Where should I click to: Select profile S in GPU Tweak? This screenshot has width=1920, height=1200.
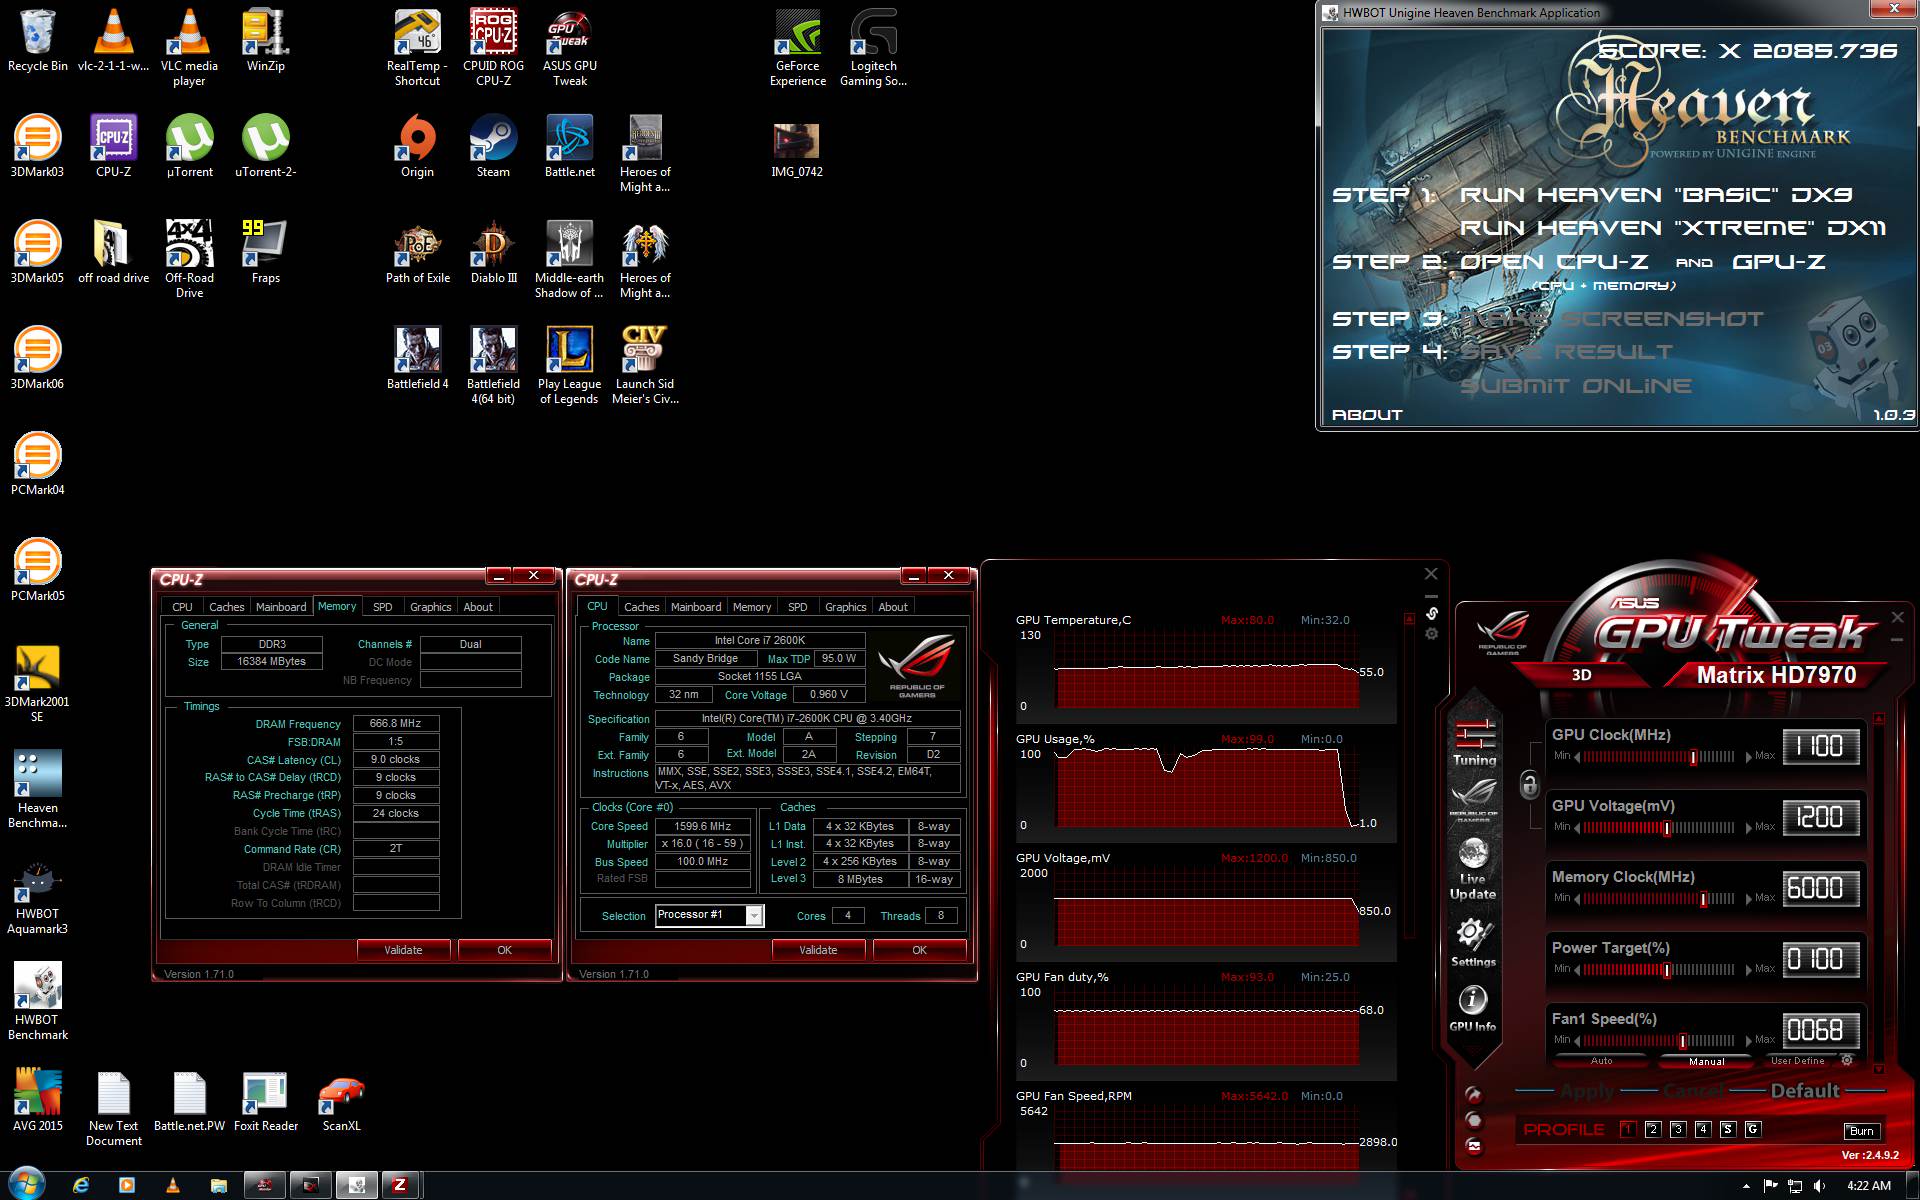1727,1129
